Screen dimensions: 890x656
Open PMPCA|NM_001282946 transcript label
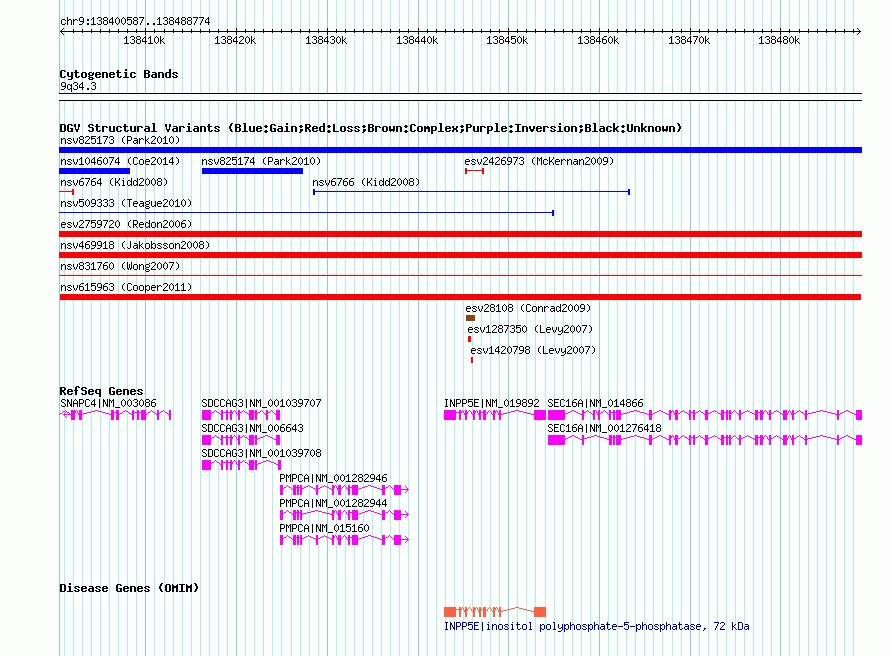(333, 478)
